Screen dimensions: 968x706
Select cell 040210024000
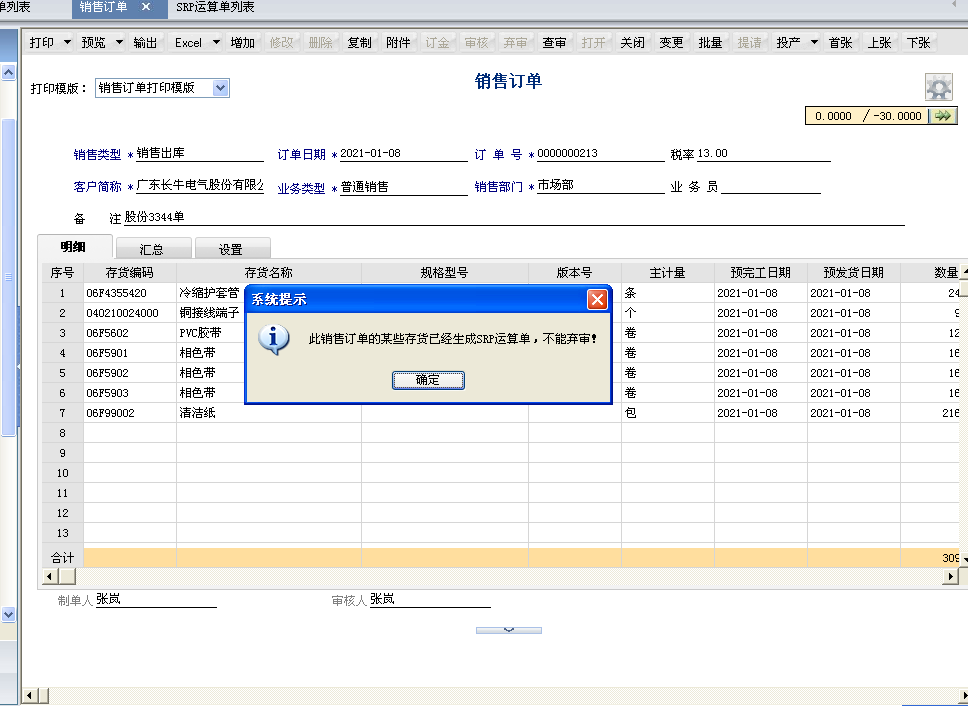[x=130, y=313]
